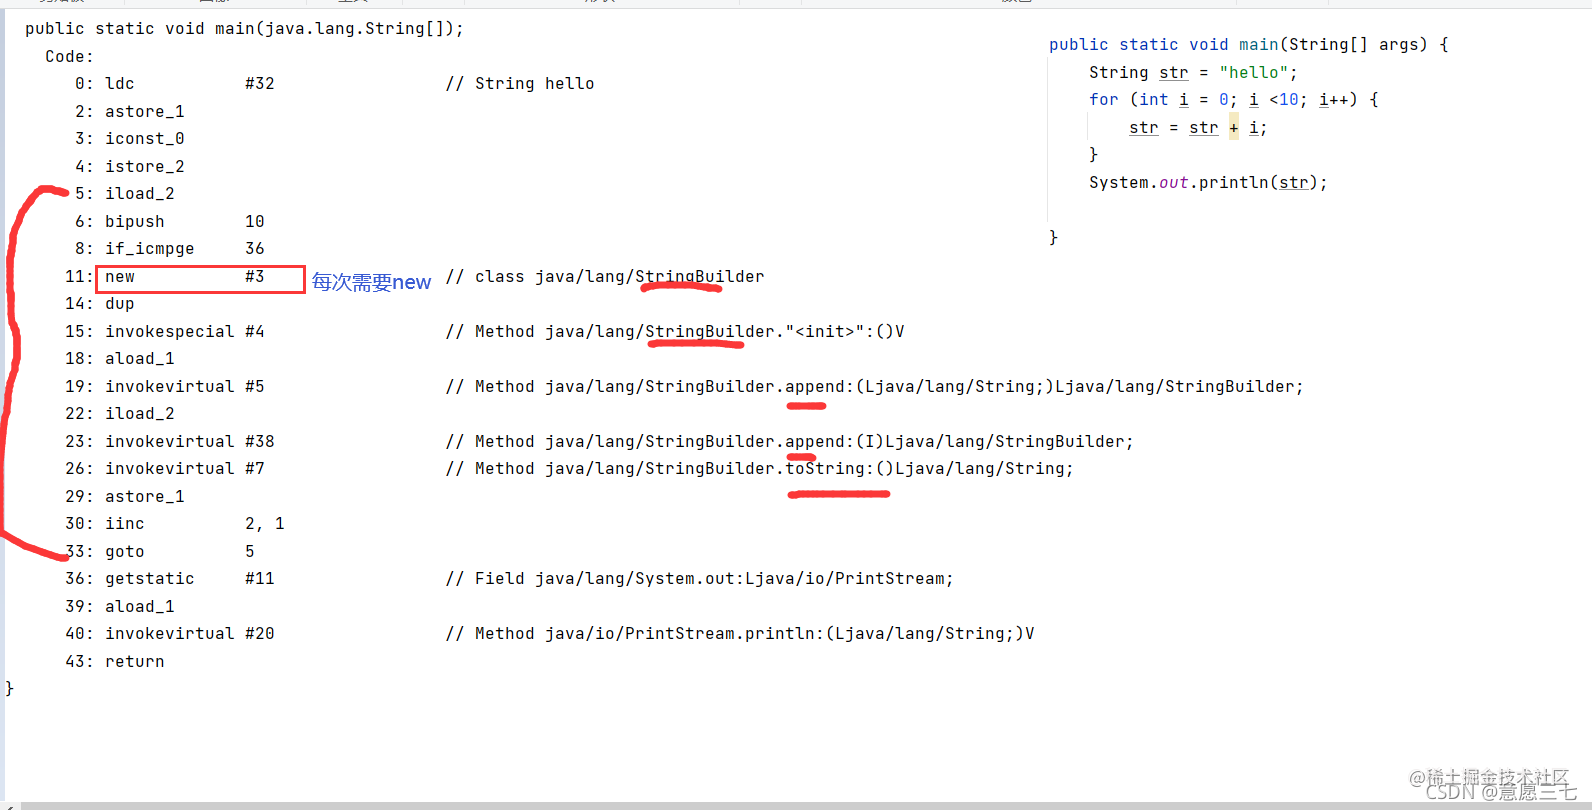Click the StringBuilder "<init>":()V method comment
The width and height of the screenshot is (1592, 810).
click(x=675, y=332)
